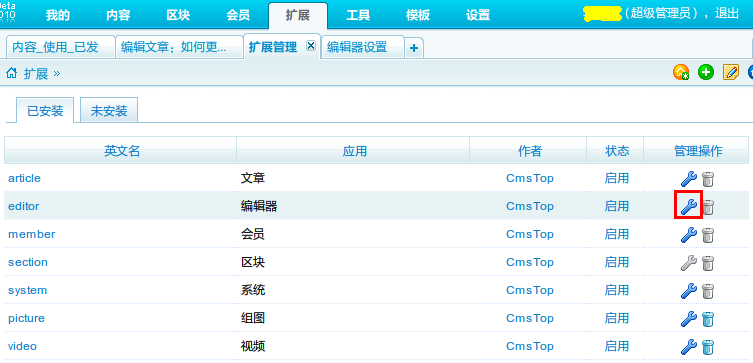Click 启用 status in section row

(617, 263)
